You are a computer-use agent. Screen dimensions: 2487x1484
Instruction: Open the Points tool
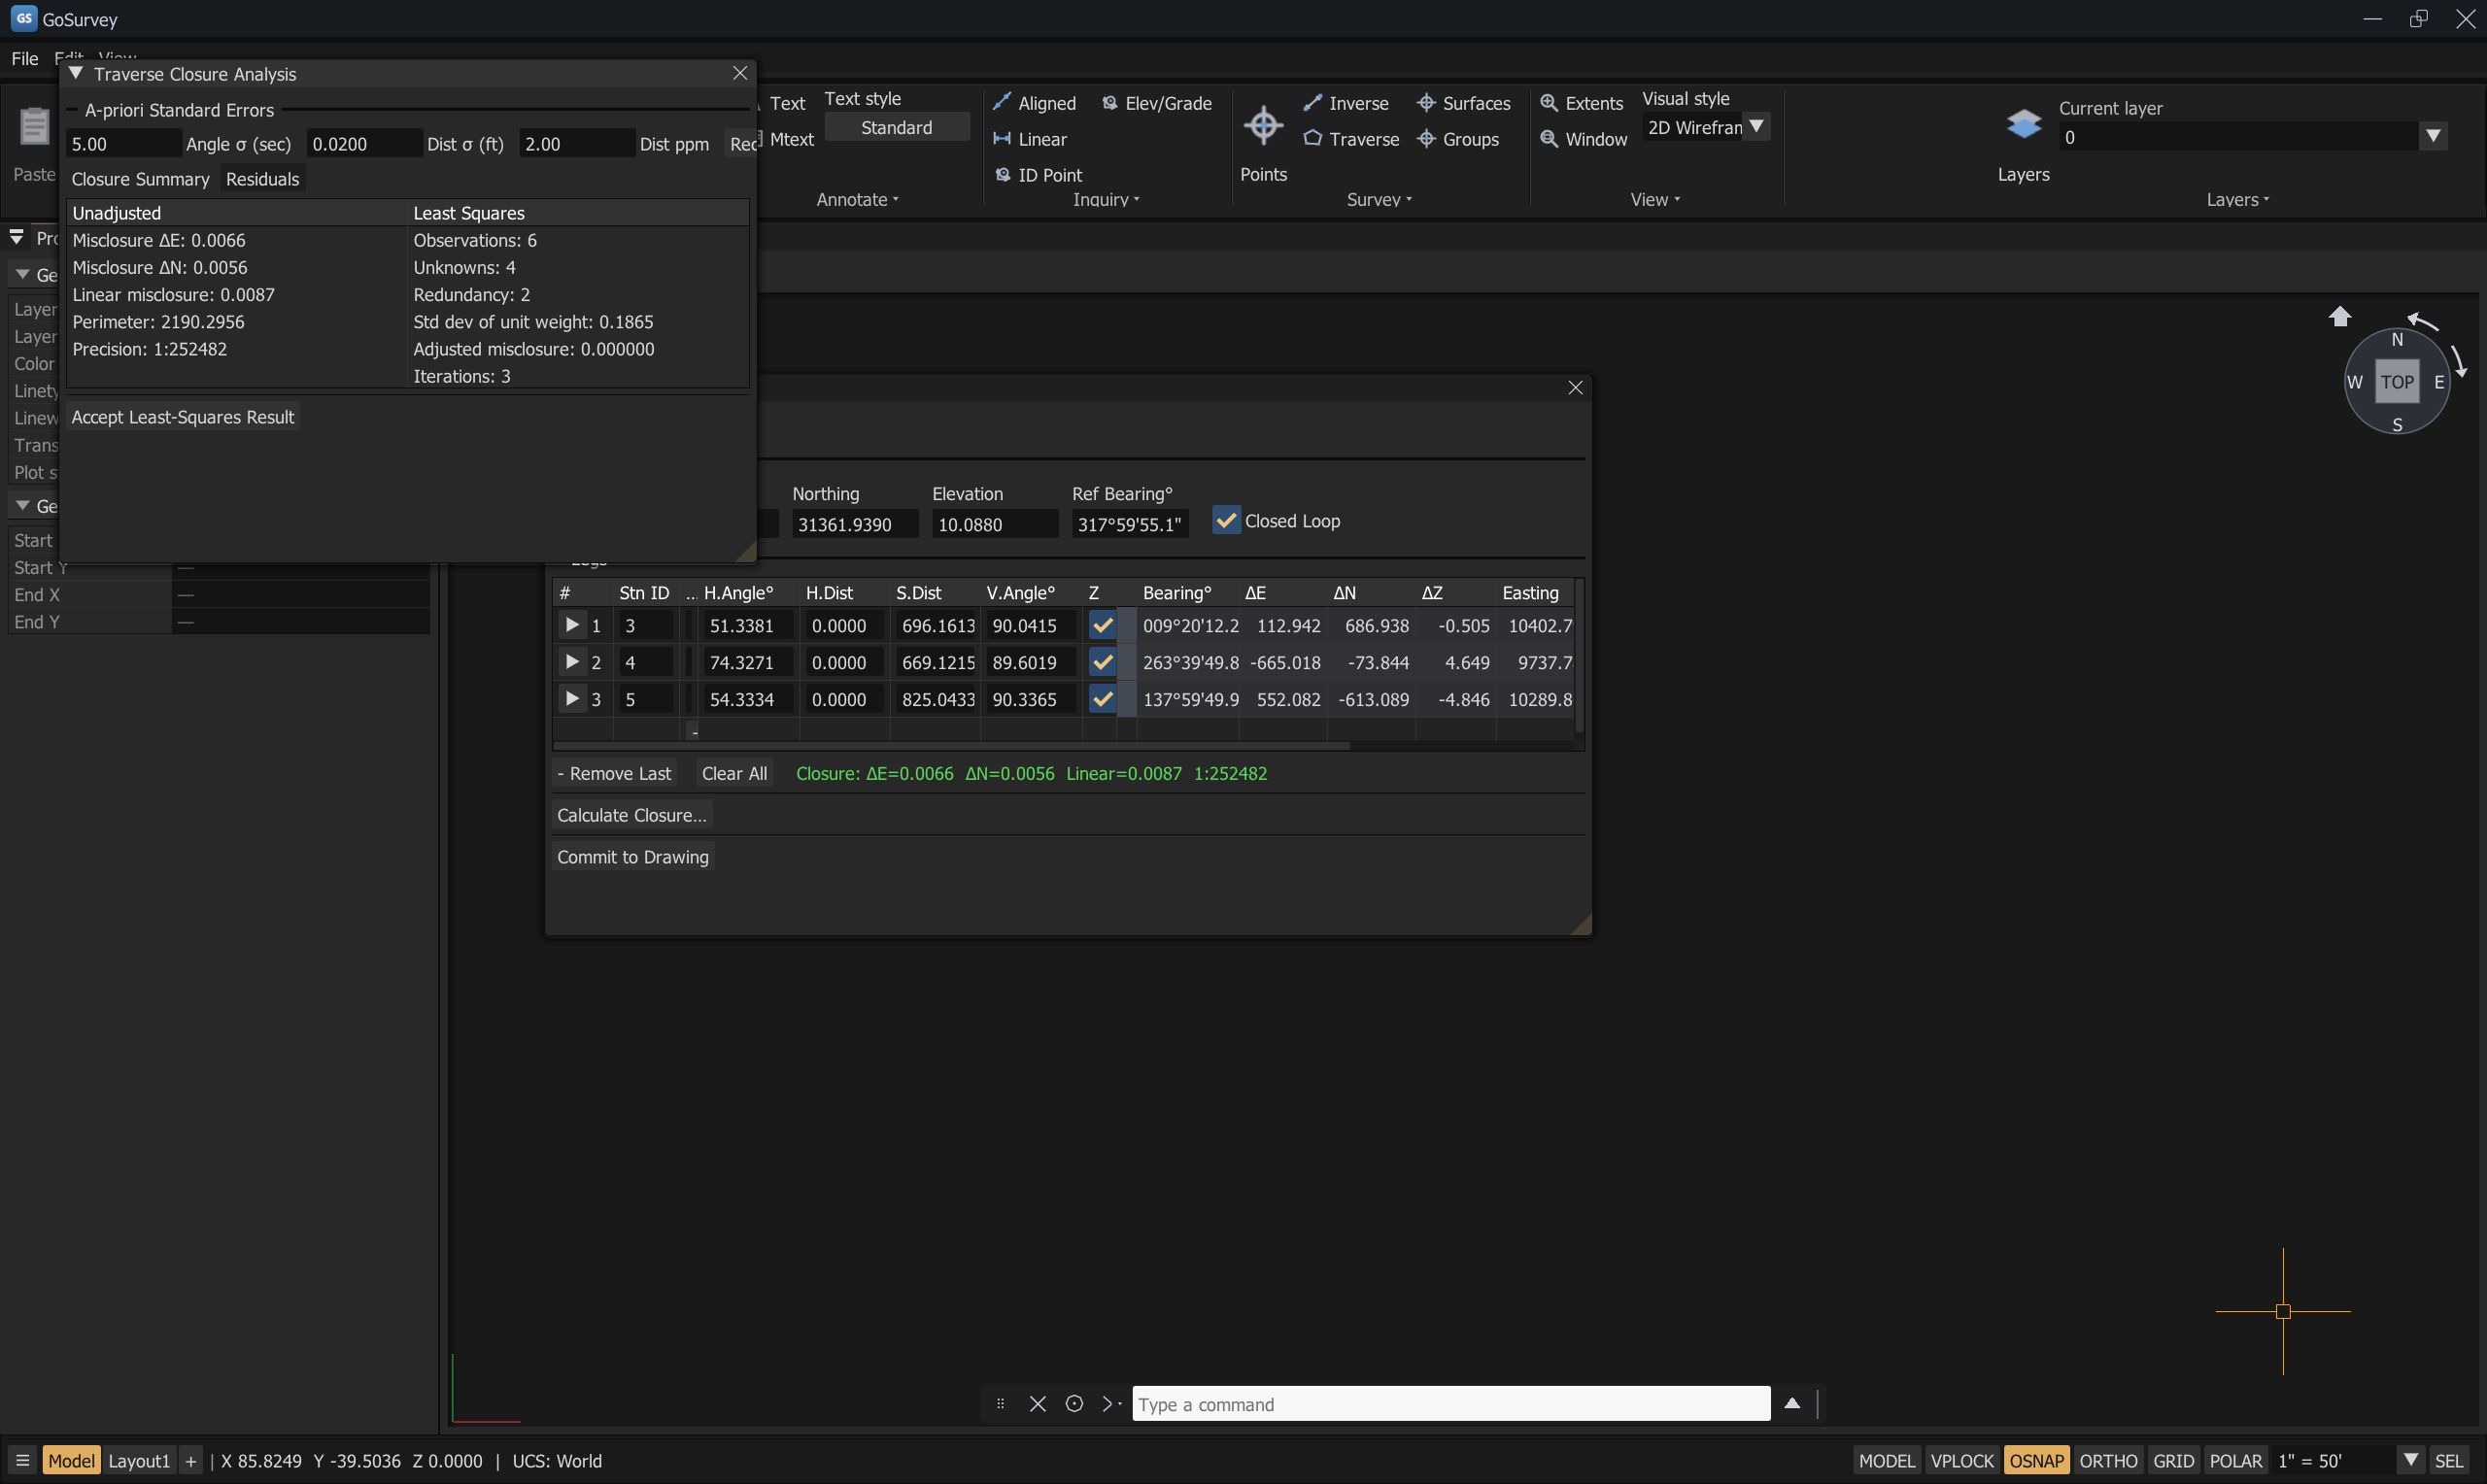1263,143
